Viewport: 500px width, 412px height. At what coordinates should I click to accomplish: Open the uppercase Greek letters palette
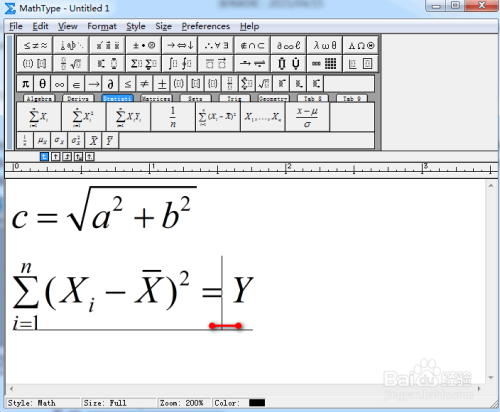point(361,45)
